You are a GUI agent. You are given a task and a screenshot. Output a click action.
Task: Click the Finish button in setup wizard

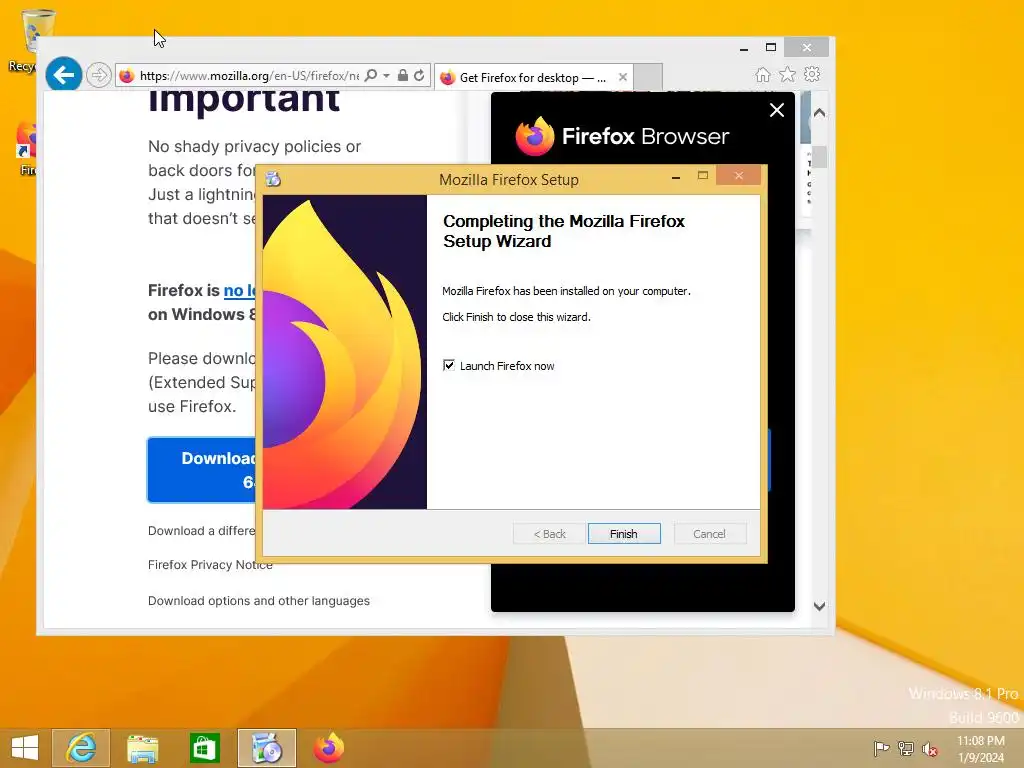[624, 534]
